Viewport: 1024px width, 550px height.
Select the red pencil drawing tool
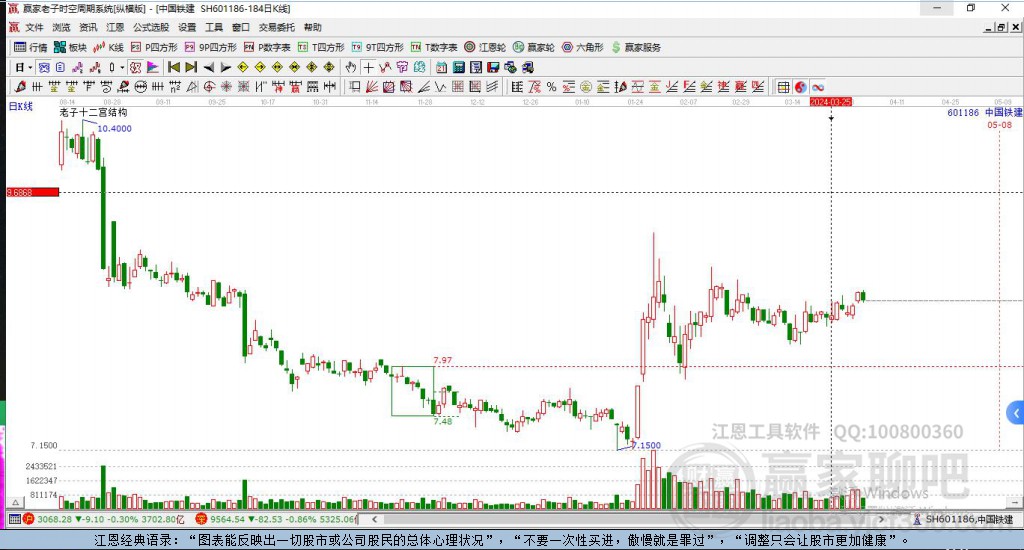[20, 87]
